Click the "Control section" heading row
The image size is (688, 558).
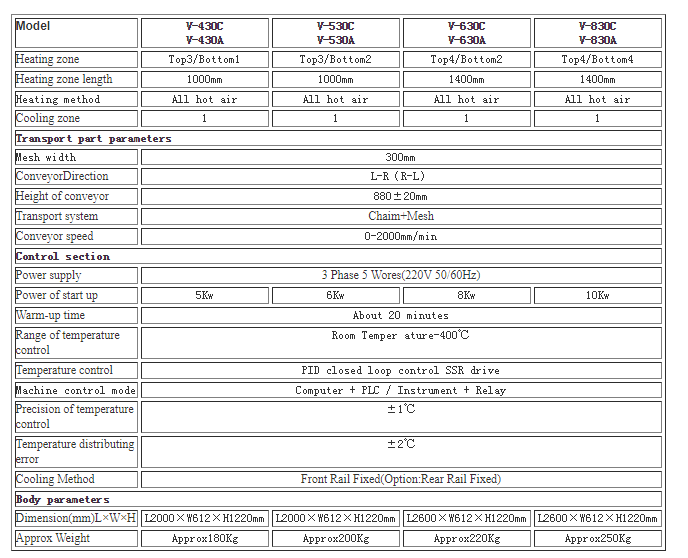(x=62, y=257)
